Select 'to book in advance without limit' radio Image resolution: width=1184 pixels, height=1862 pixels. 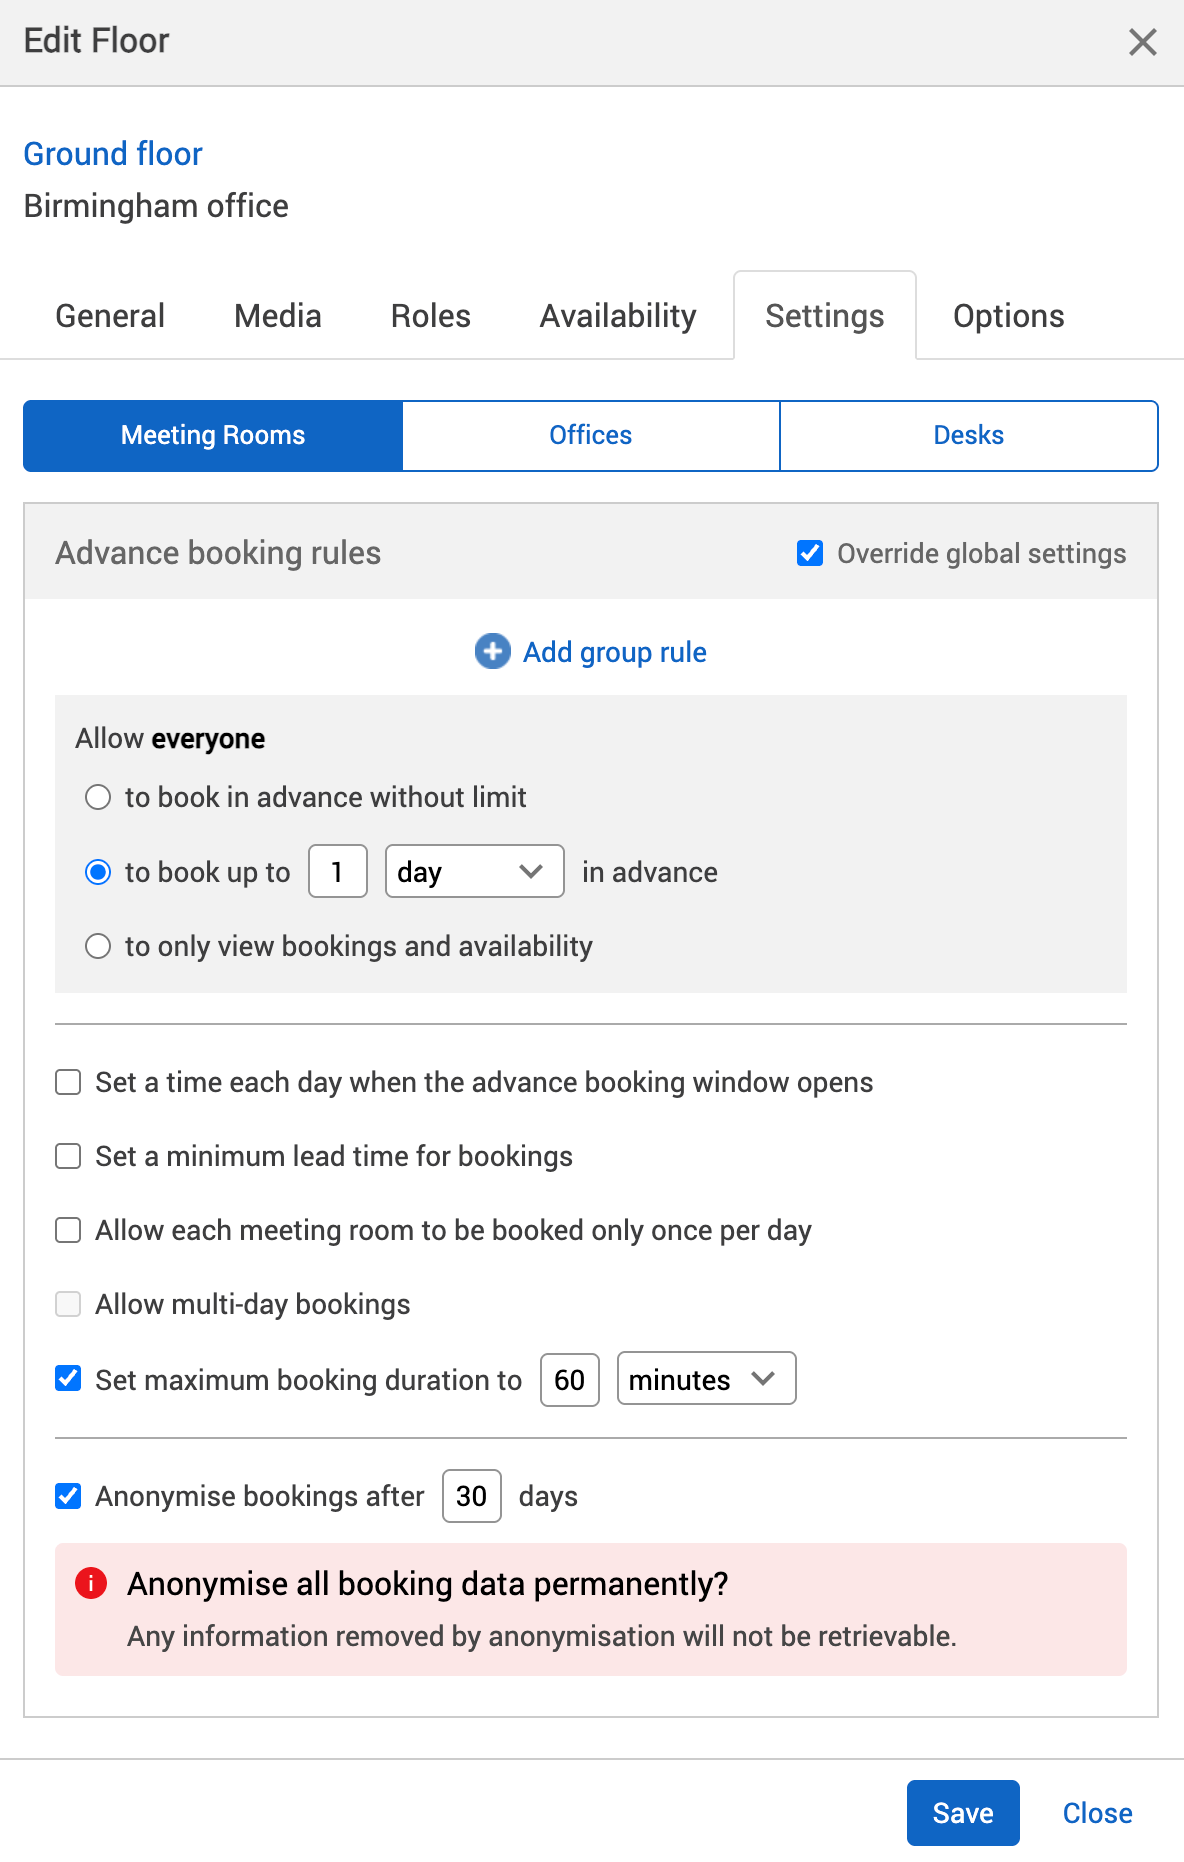(98, 797)
